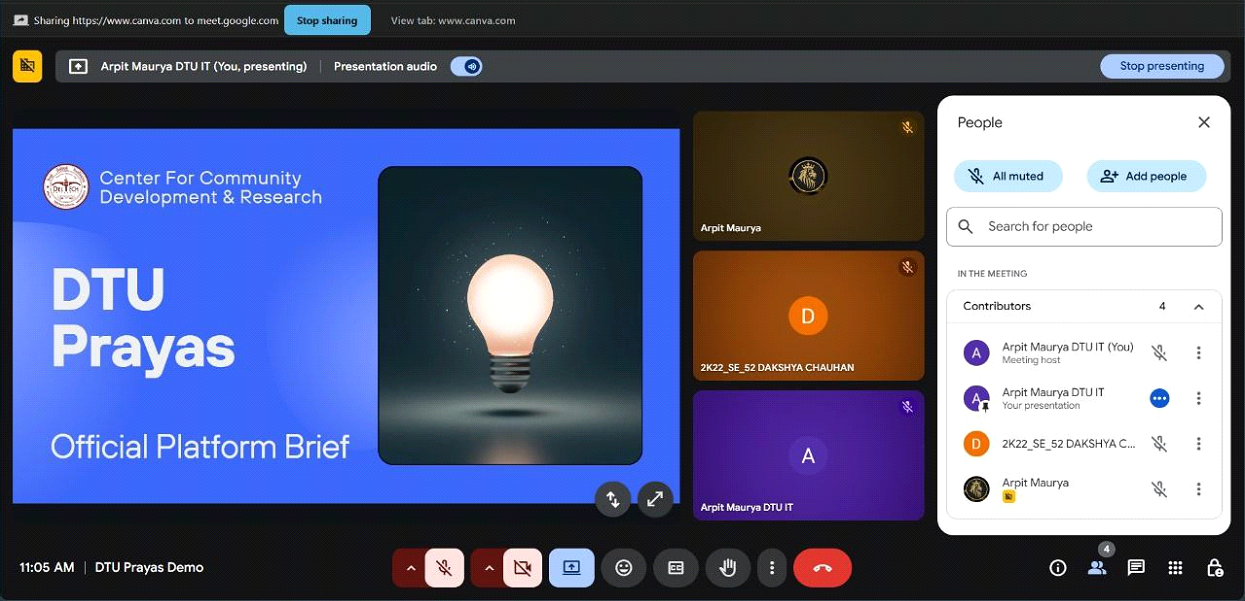1245x601 pixels.
Task: Click the DTU Prayas Demo meeting title
Action: click(x=149, y=567)
